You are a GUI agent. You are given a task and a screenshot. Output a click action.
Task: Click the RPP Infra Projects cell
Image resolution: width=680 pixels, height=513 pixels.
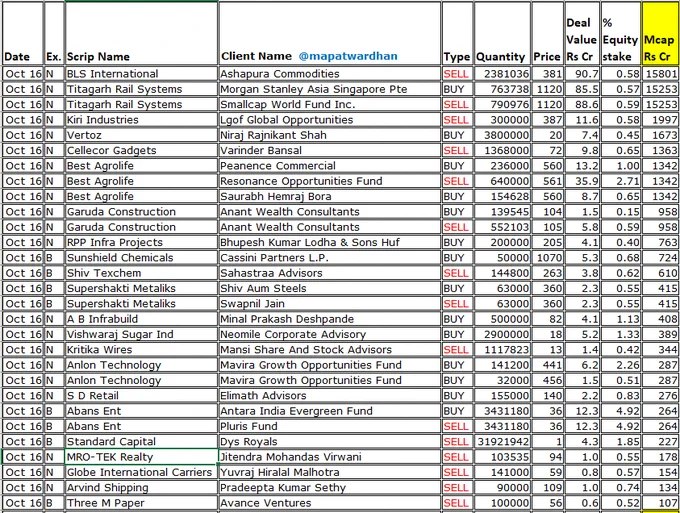[141, 242]
